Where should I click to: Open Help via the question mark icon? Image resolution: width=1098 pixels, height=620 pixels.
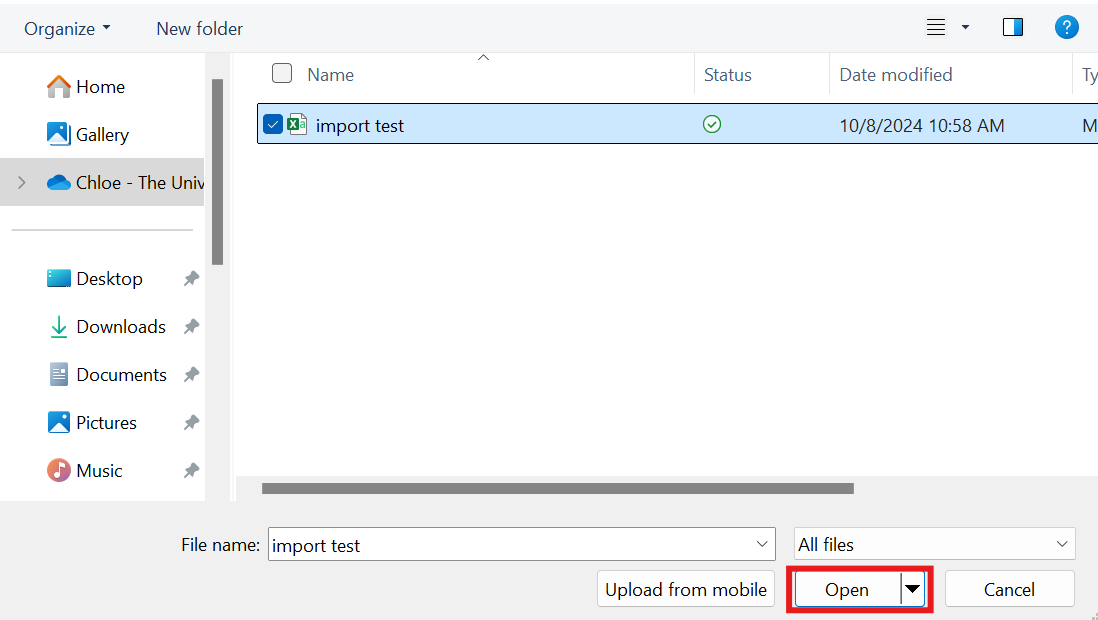(x=1067, y=27)
